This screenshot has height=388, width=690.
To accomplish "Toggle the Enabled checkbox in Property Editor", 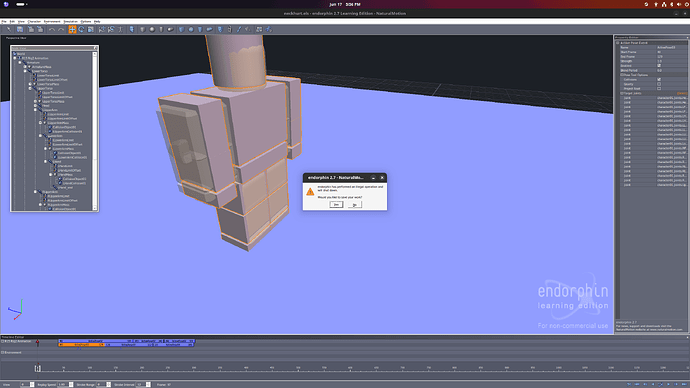I will pos(659,66).
